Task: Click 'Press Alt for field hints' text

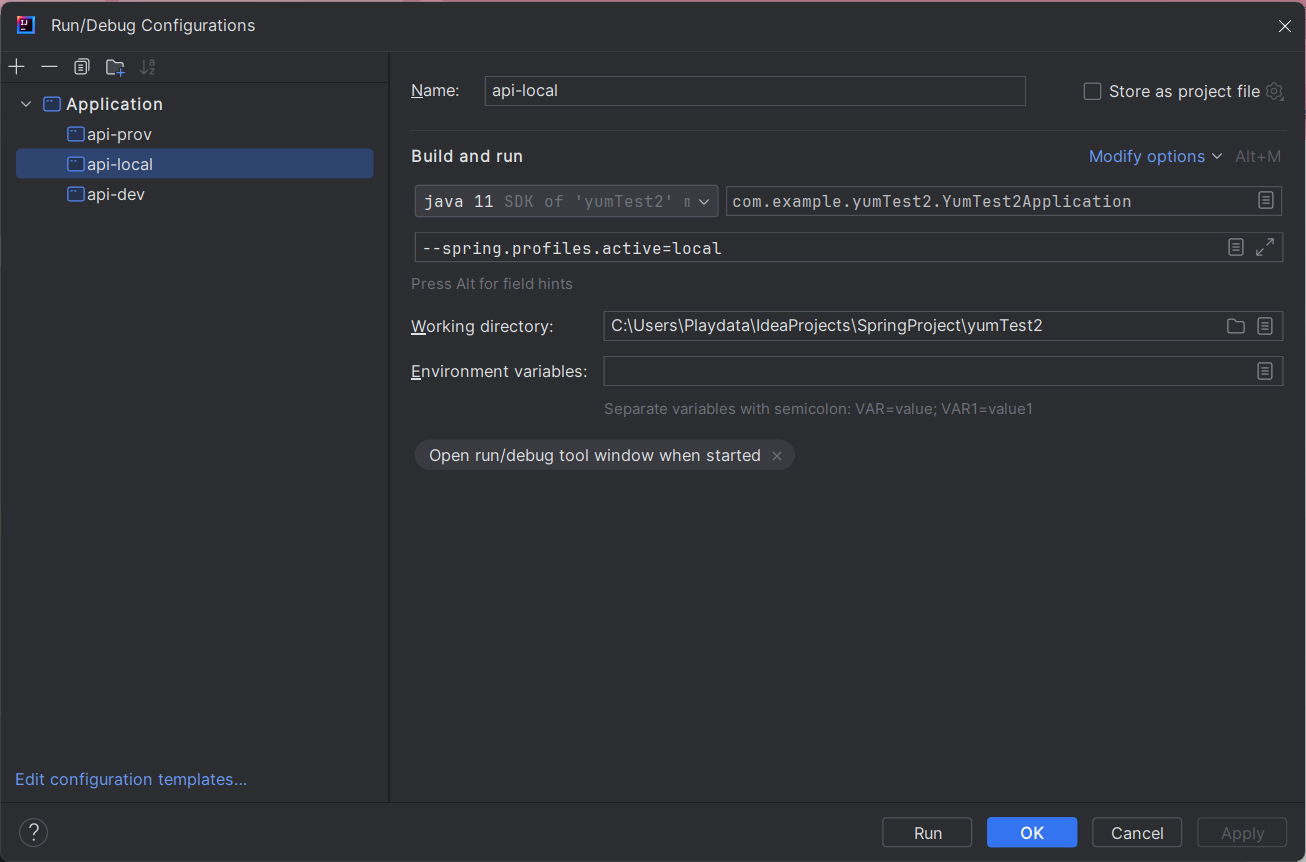Action: coord(492,284)
